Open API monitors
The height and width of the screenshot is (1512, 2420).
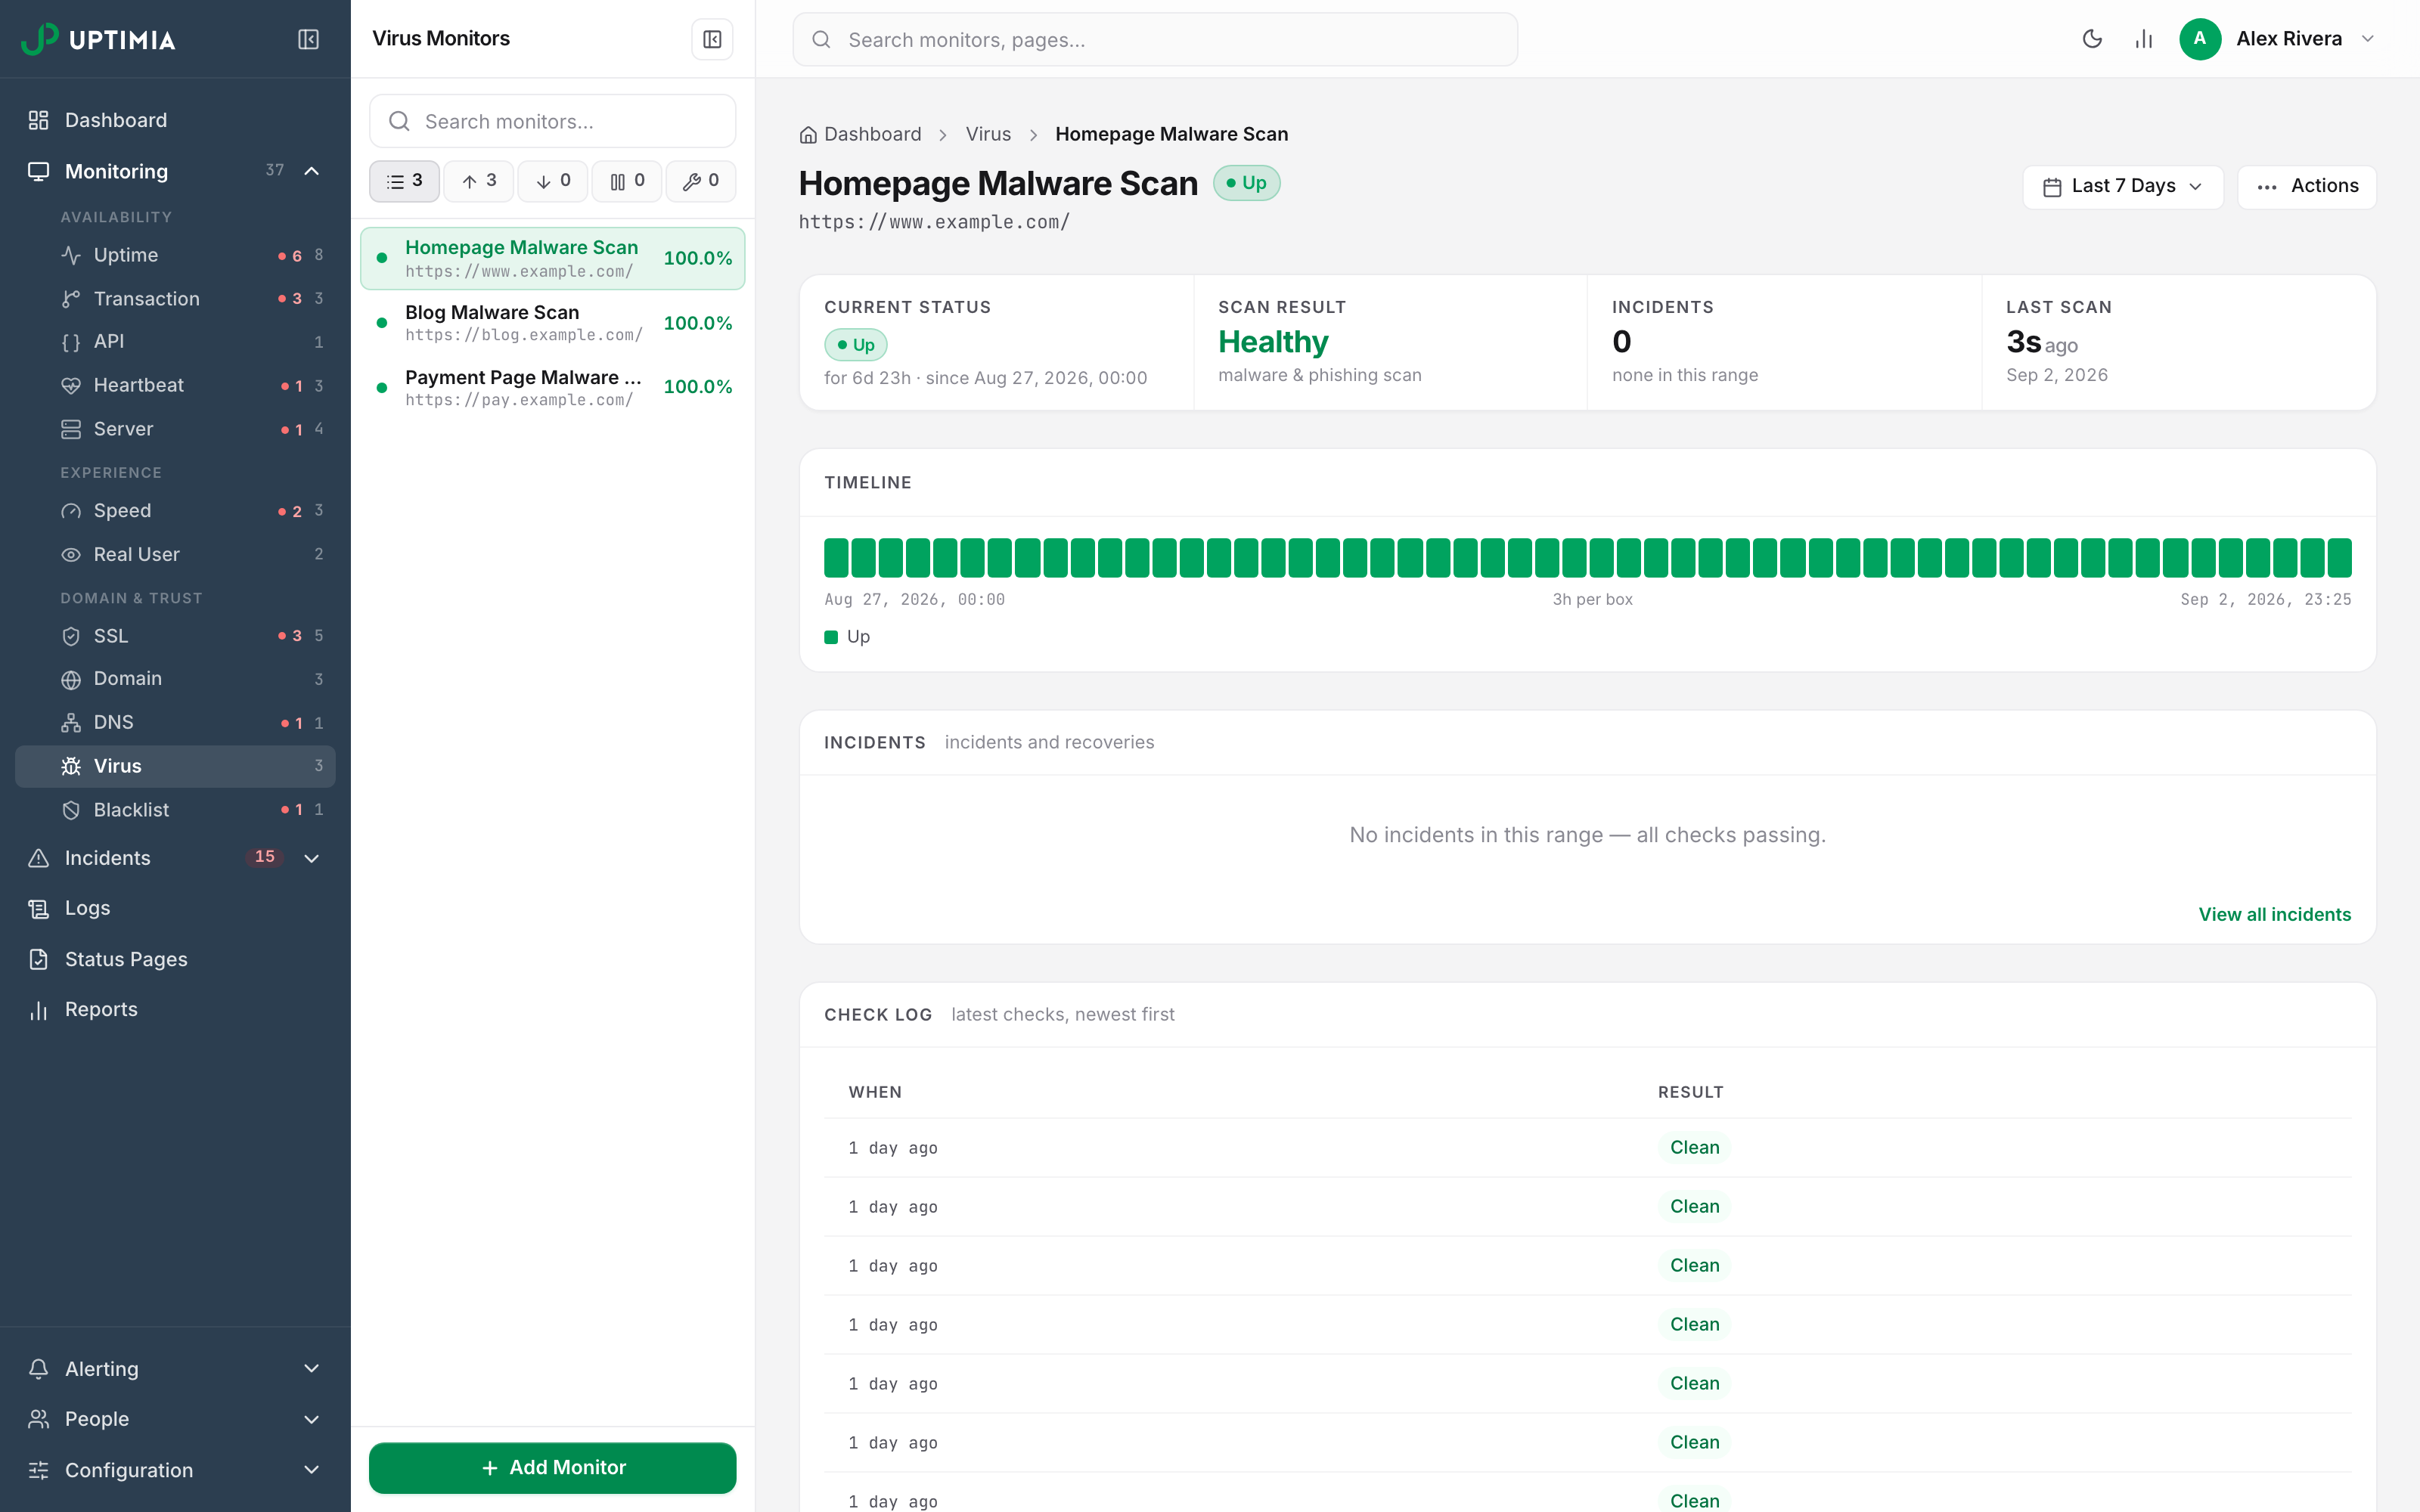[175, 342]
